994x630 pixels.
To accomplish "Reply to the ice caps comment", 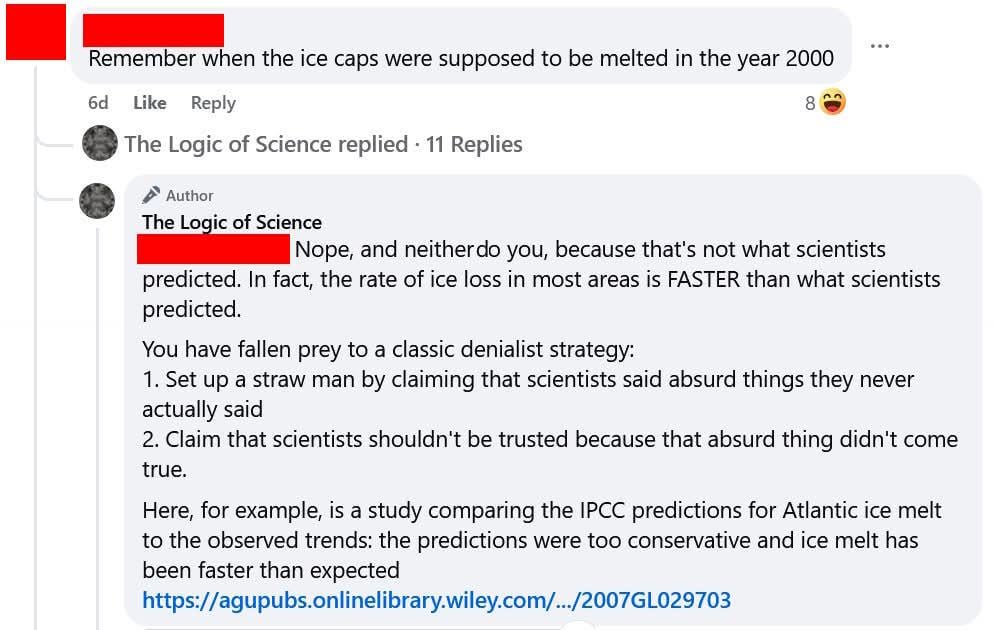I will click(x=212, y=102).
